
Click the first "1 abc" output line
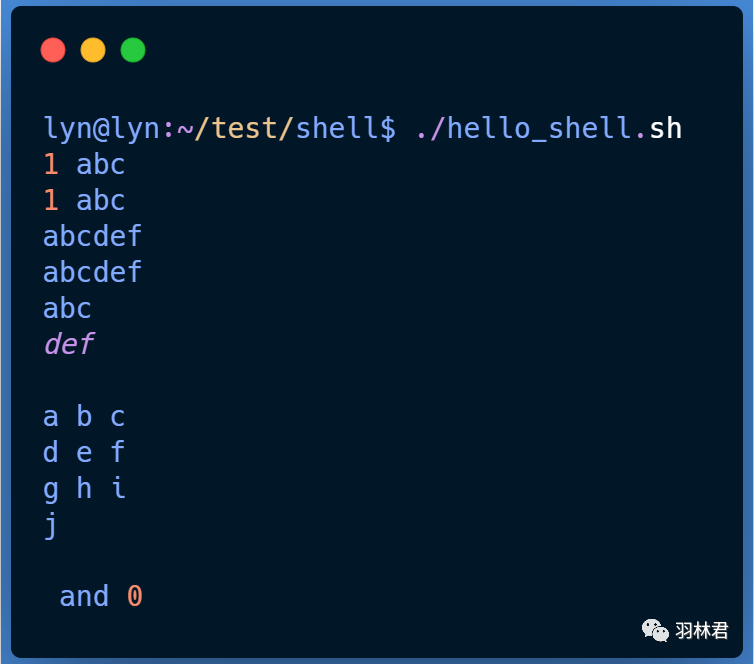[84, 164]
